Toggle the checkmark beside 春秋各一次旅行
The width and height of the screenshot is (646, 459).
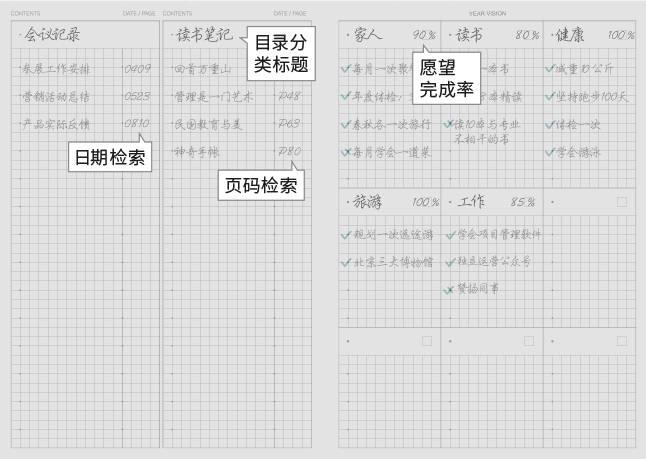pyautogui.click(x=346, y=124)
